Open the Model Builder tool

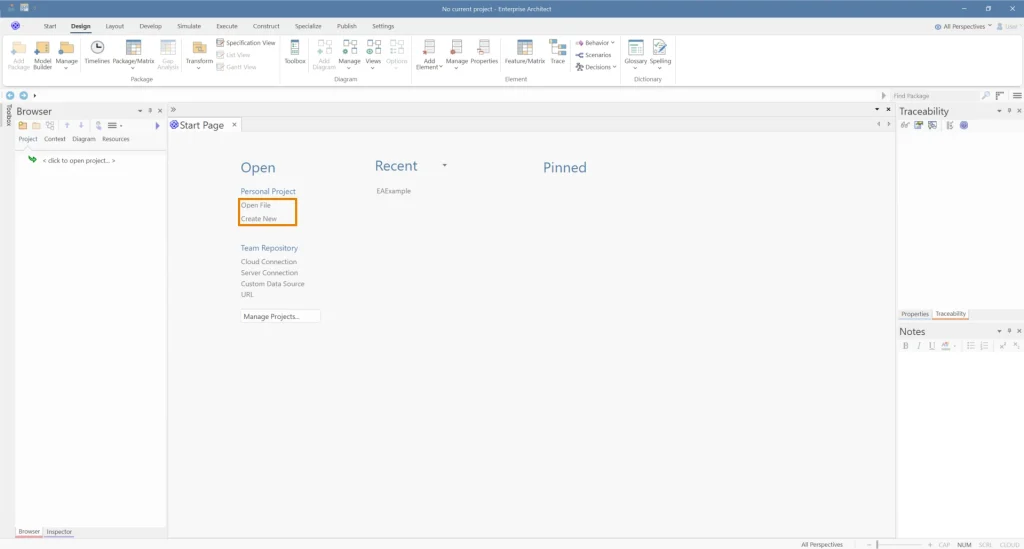click(42, 54)
